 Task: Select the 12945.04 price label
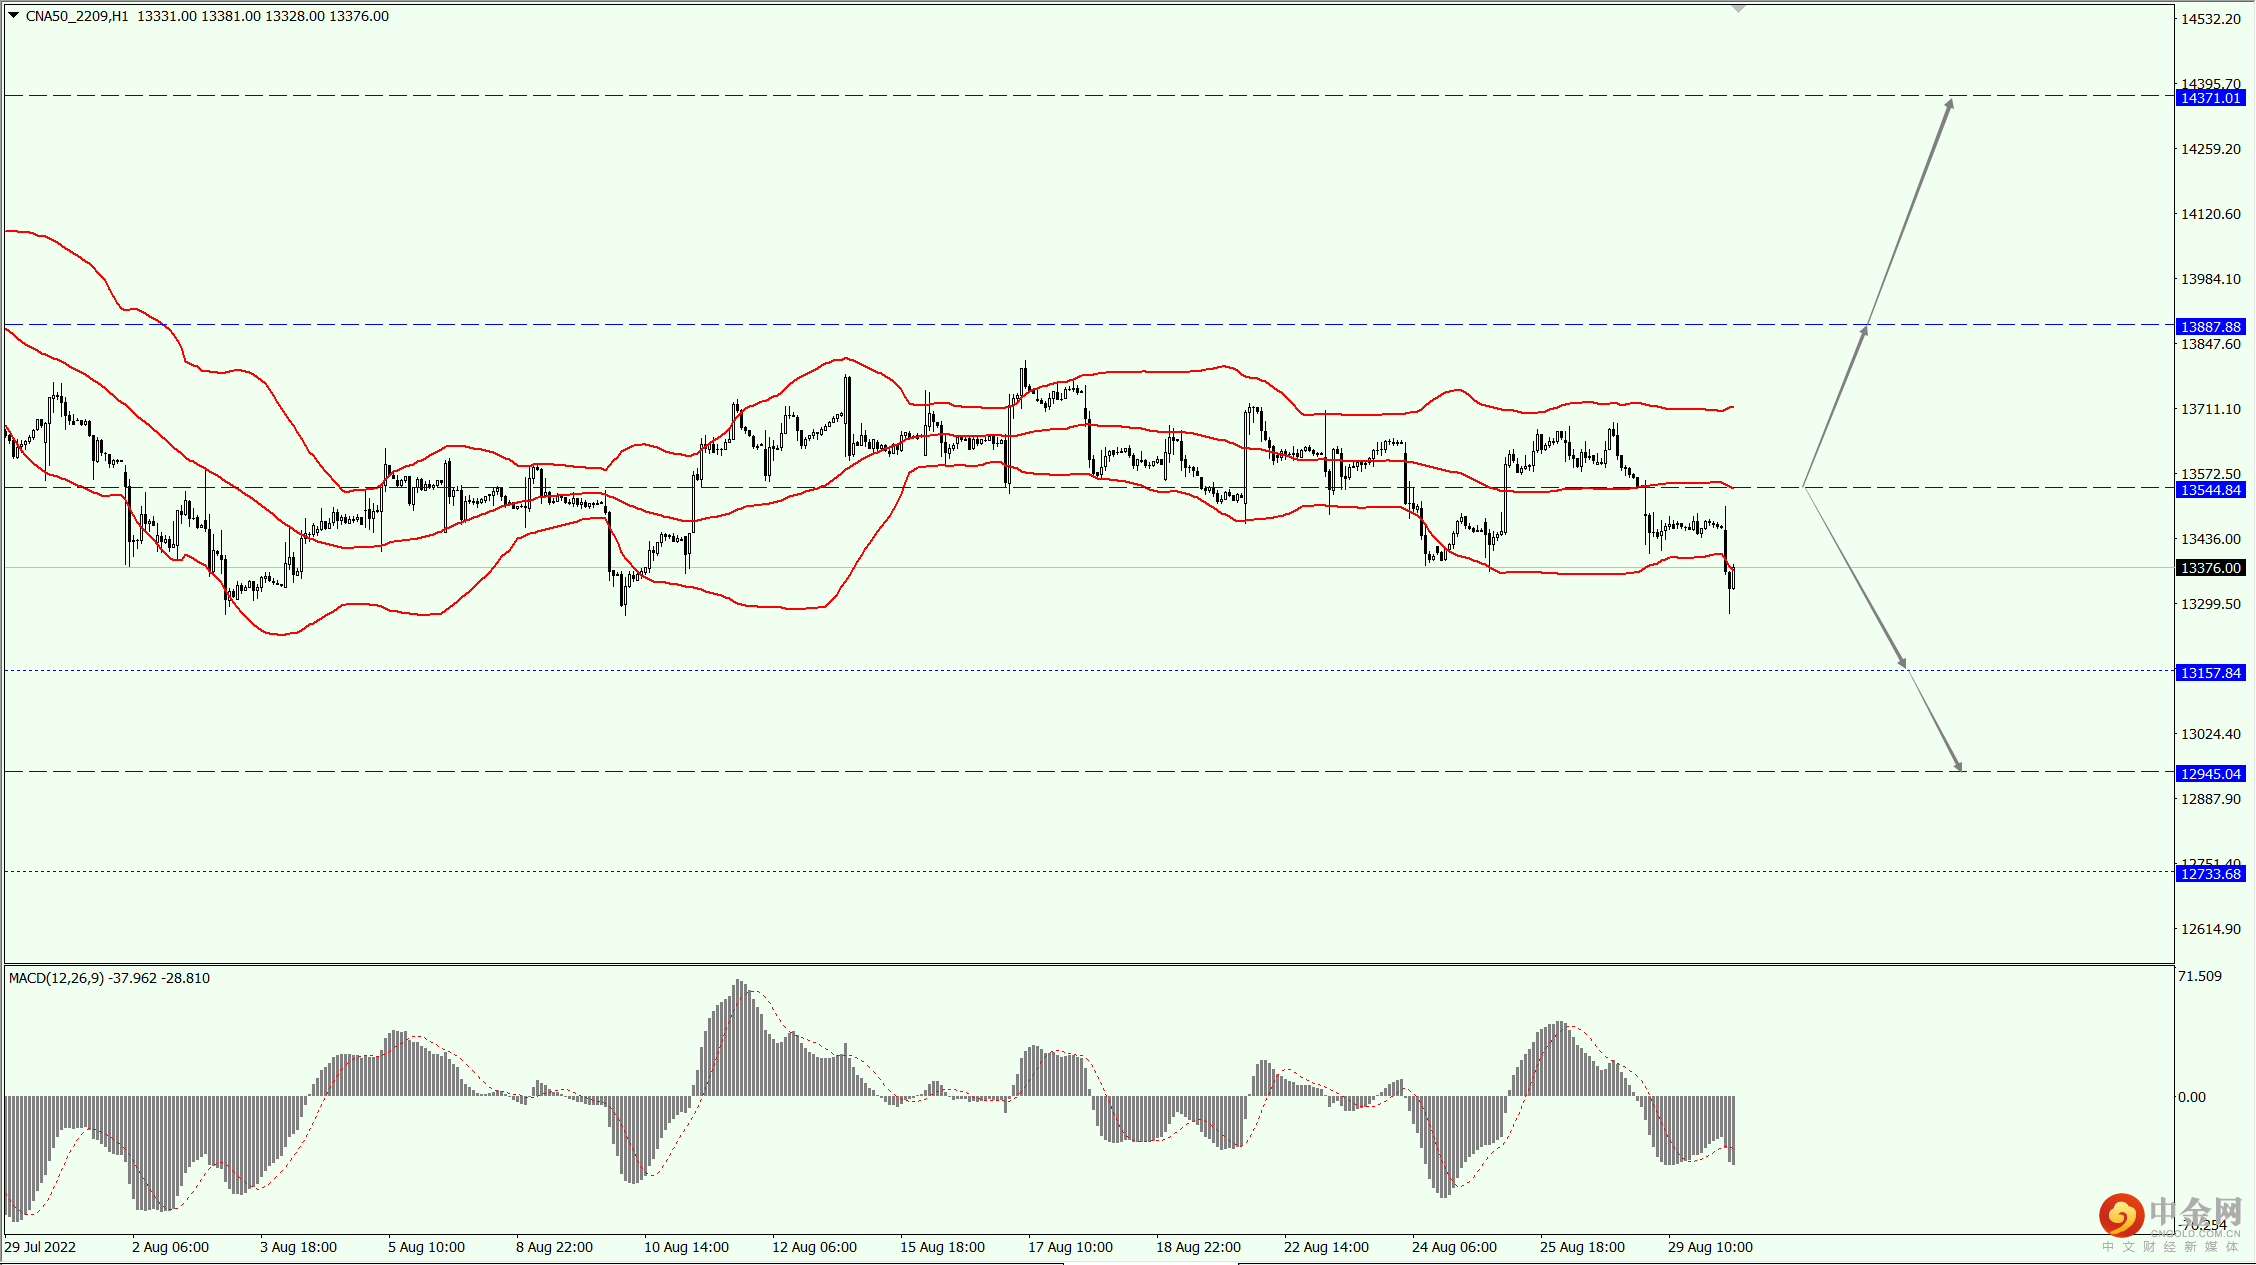tap(2210, 774)
